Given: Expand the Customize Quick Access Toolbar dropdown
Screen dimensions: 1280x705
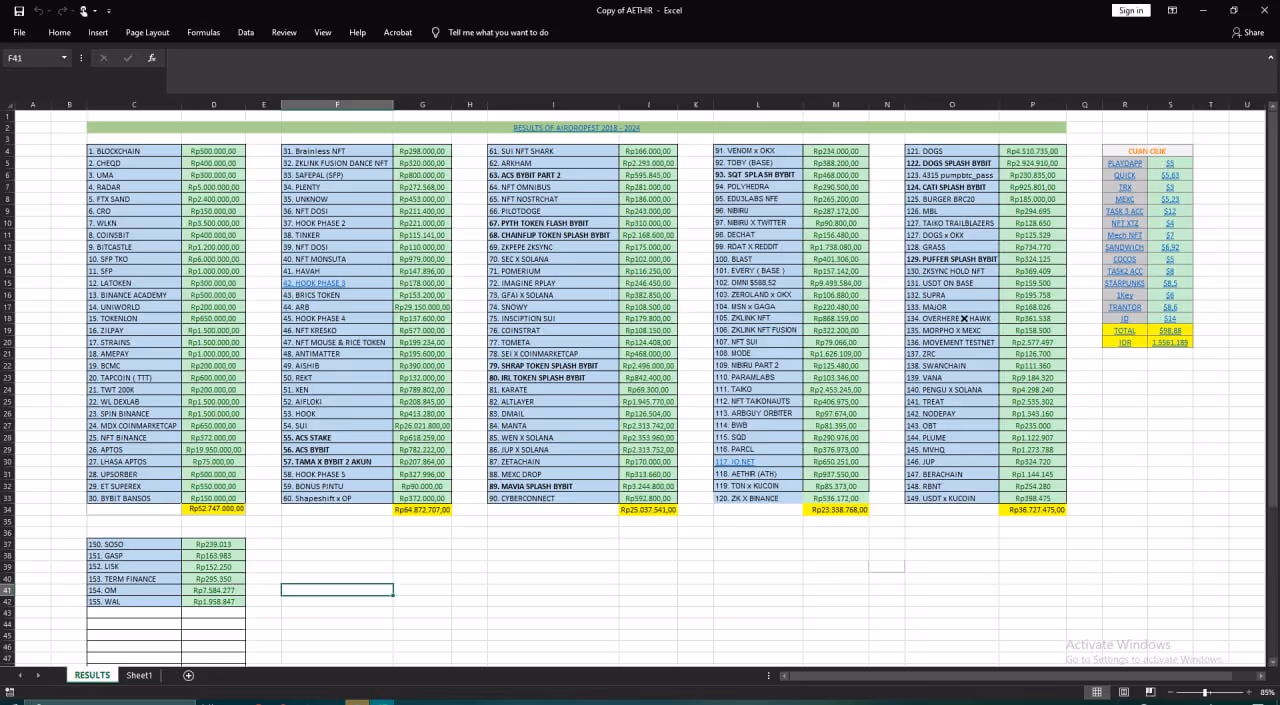Looking at the screenshot, I should [x=108, y=10].
